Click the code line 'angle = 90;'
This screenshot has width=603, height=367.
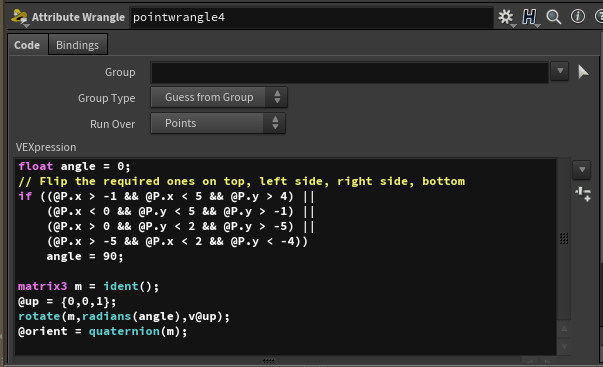[85, 256]
